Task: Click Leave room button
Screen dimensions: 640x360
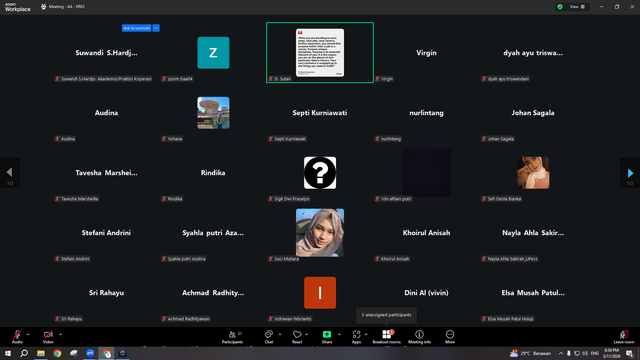Action: coord(624,337)
